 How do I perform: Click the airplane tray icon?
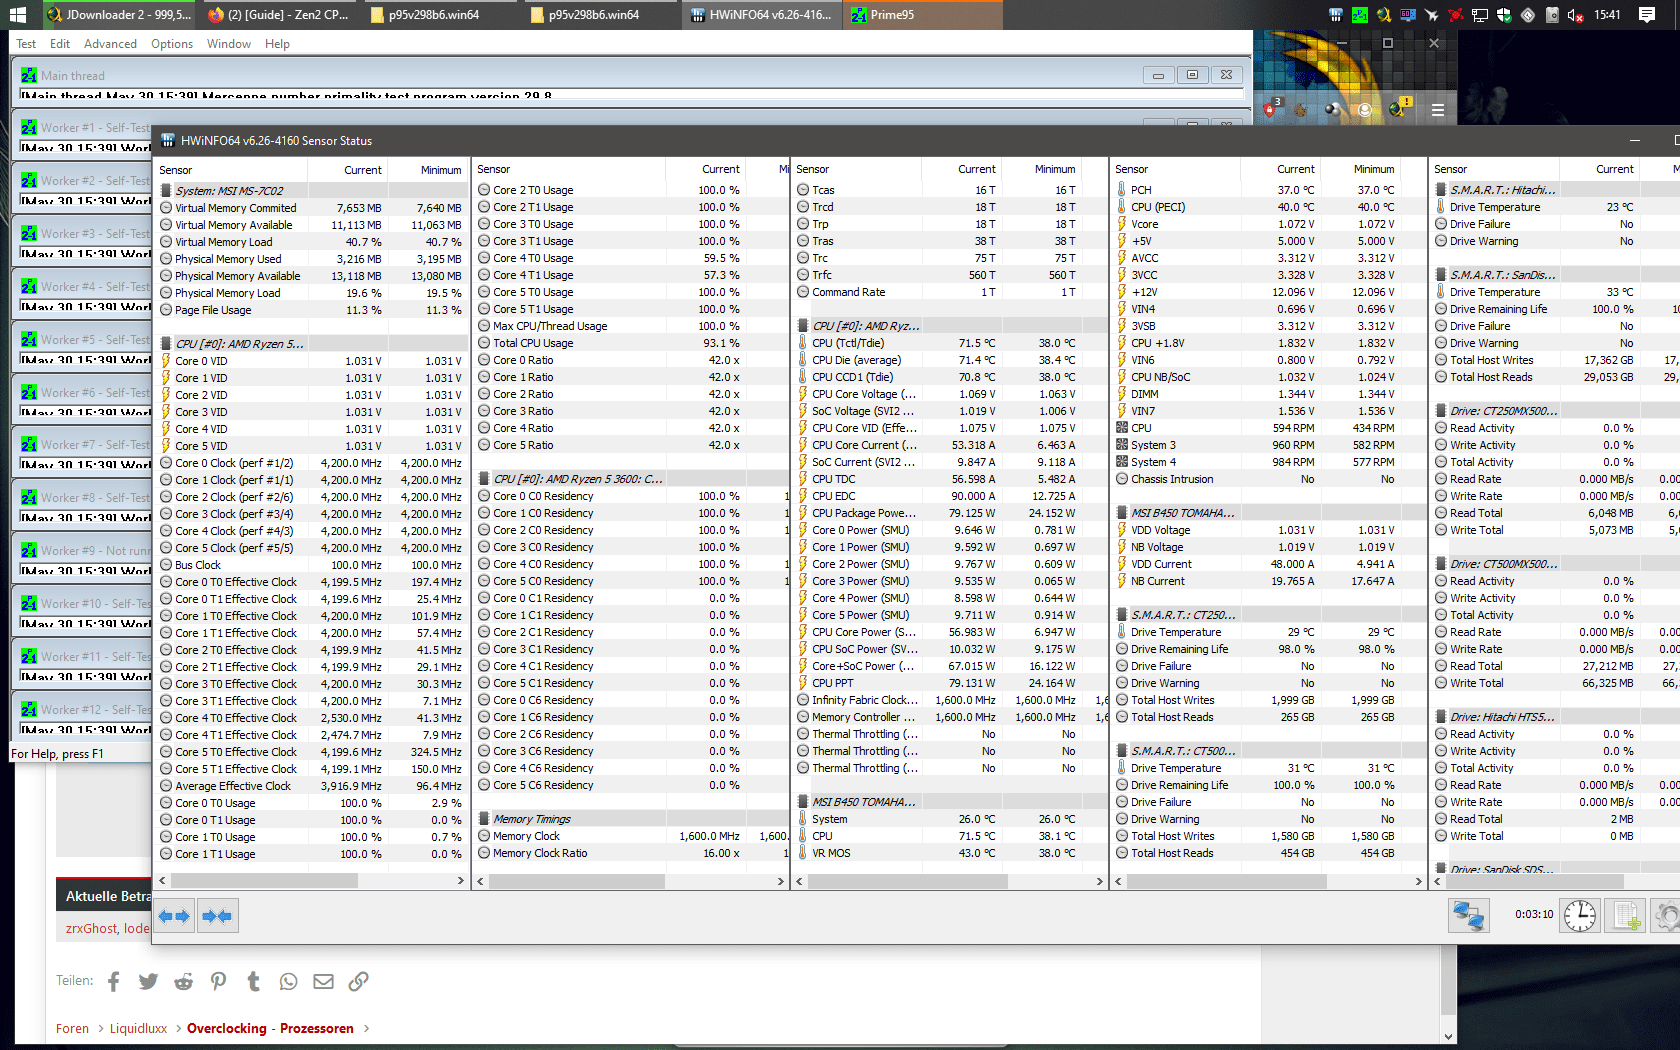coord(1432,15)
